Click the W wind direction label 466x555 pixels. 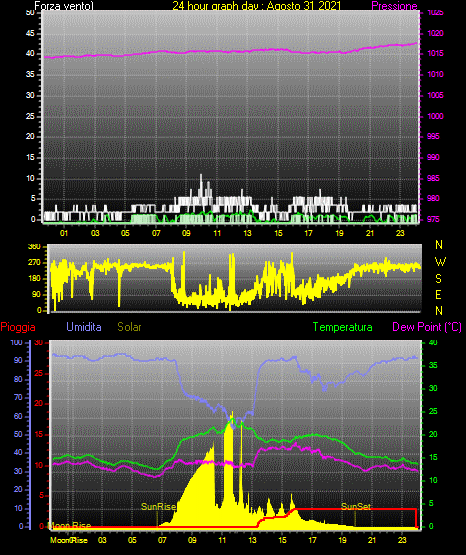pyautogui.click(x=440, y=262)
